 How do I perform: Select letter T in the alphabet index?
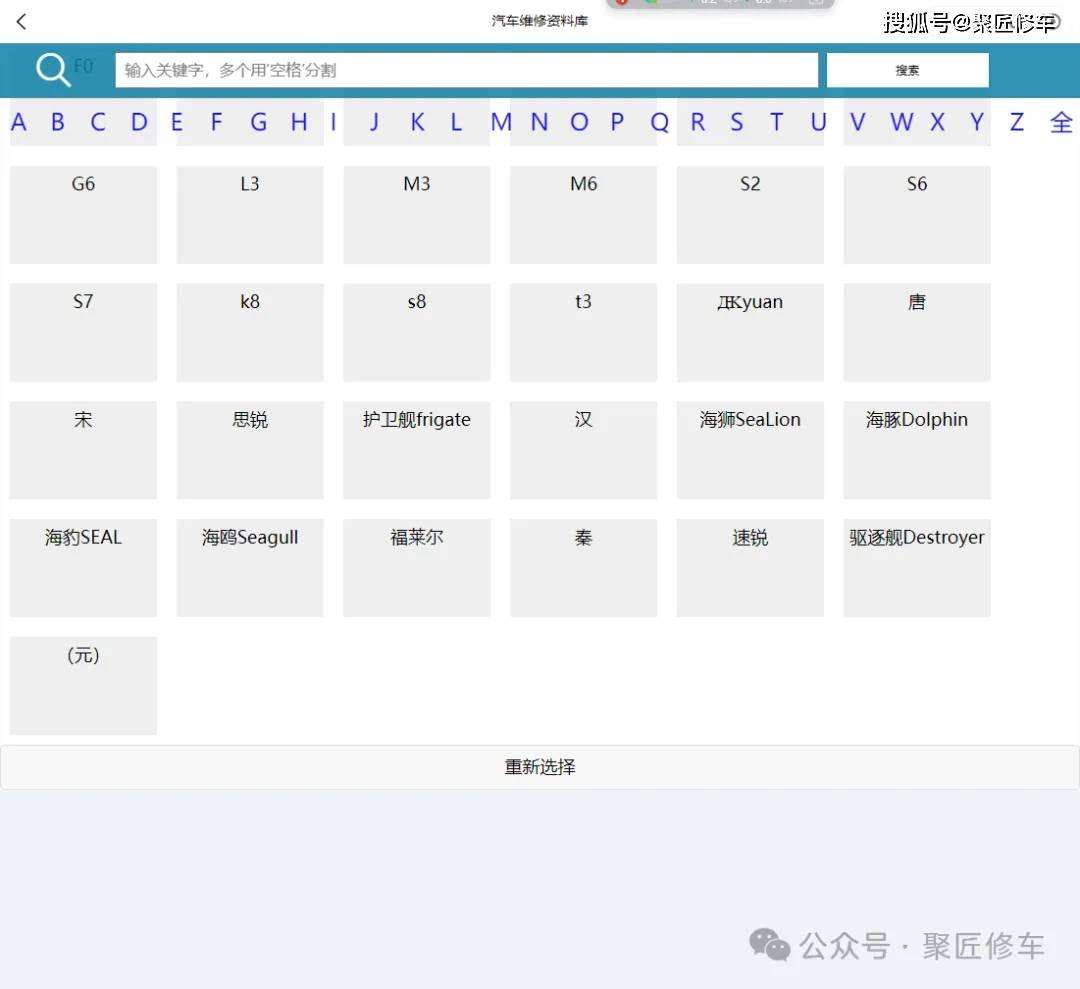point(777,122)
